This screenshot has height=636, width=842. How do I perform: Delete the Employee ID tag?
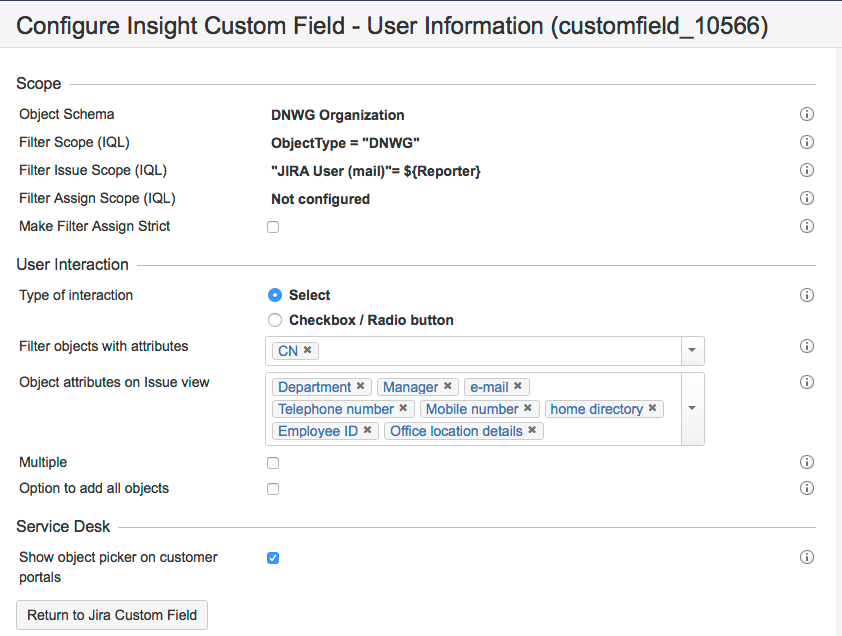click(367, 431)
